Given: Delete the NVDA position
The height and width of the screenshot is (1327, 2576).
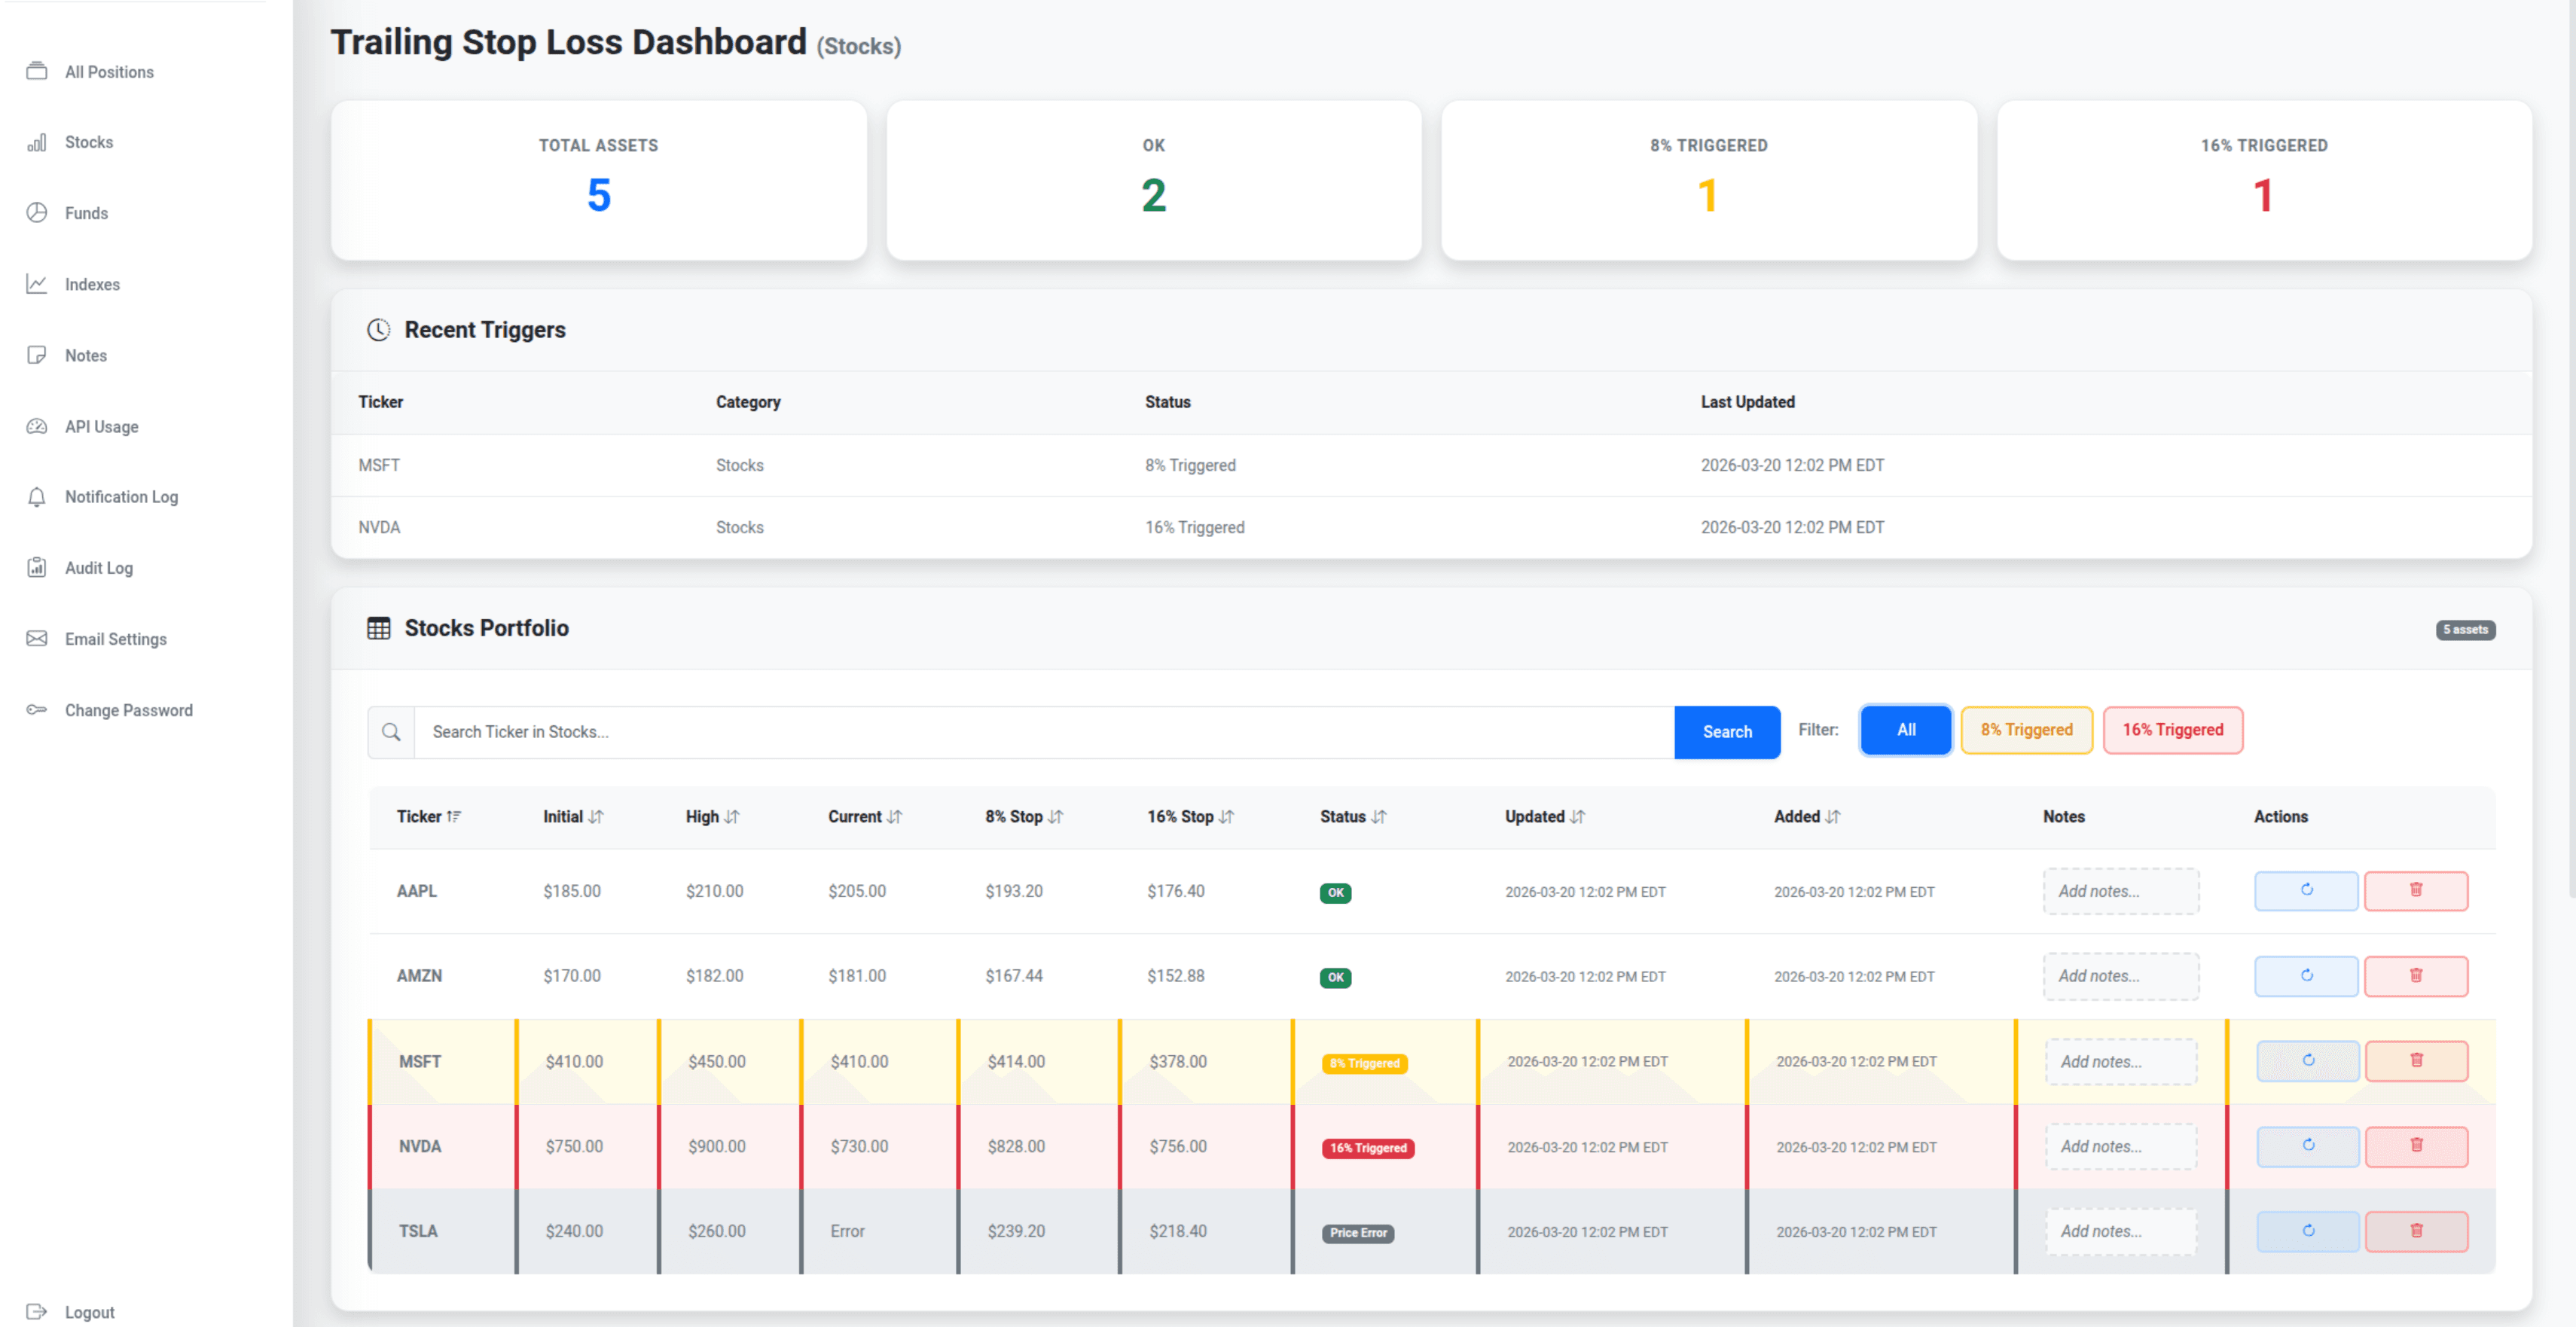Looking at the screenshot, I should pos(2417,1146).
